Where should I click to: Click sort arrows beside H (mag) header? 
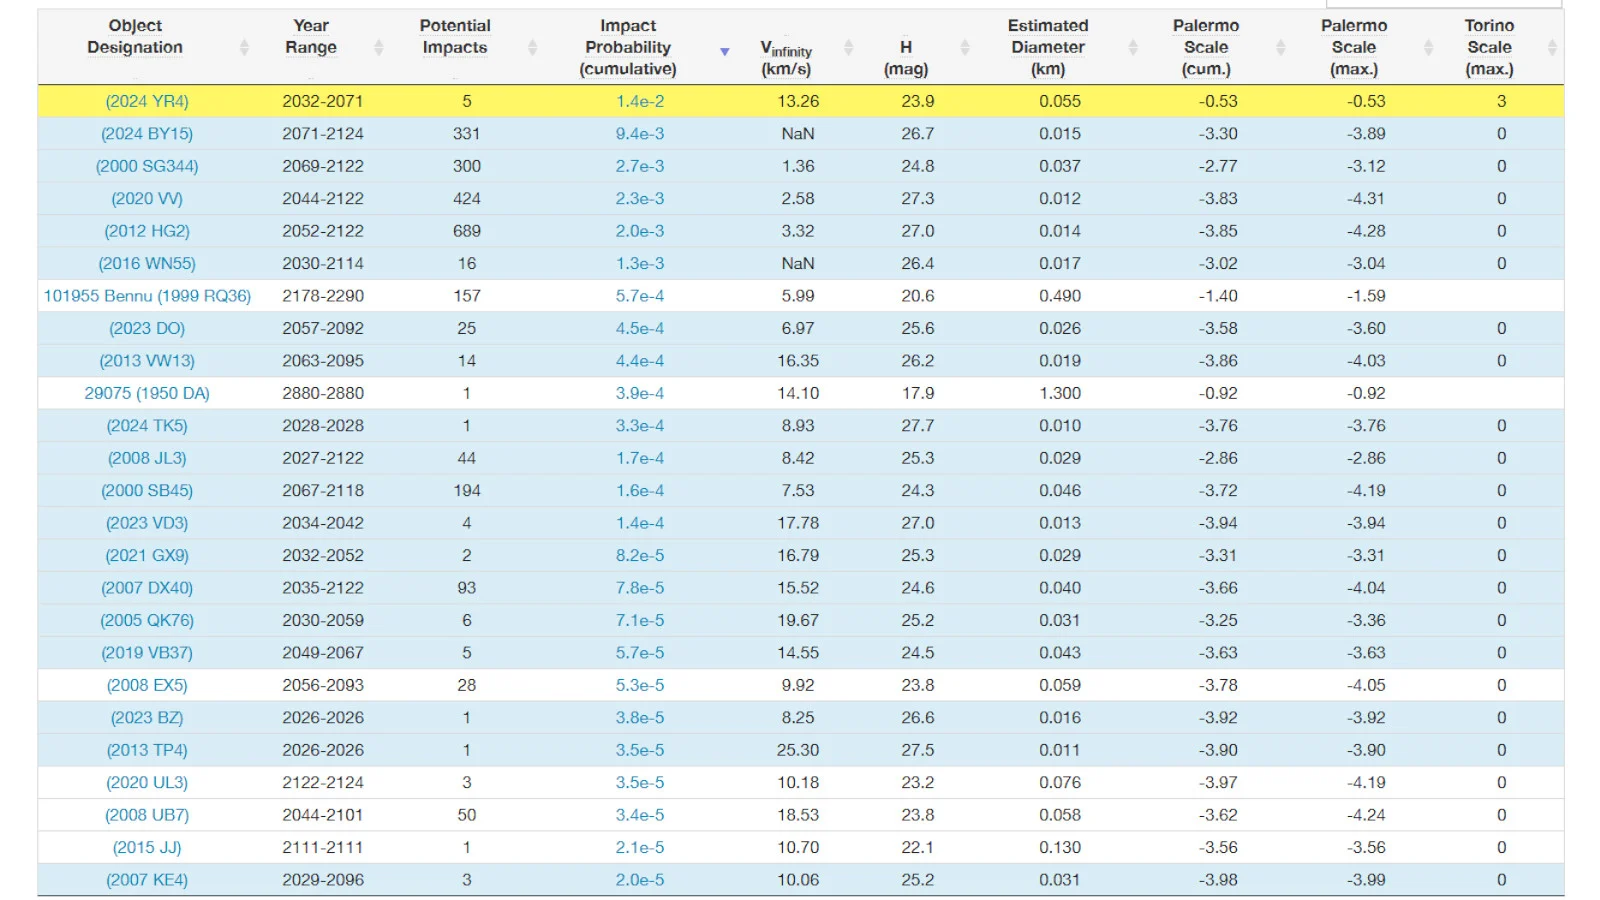tap(965, 47)
